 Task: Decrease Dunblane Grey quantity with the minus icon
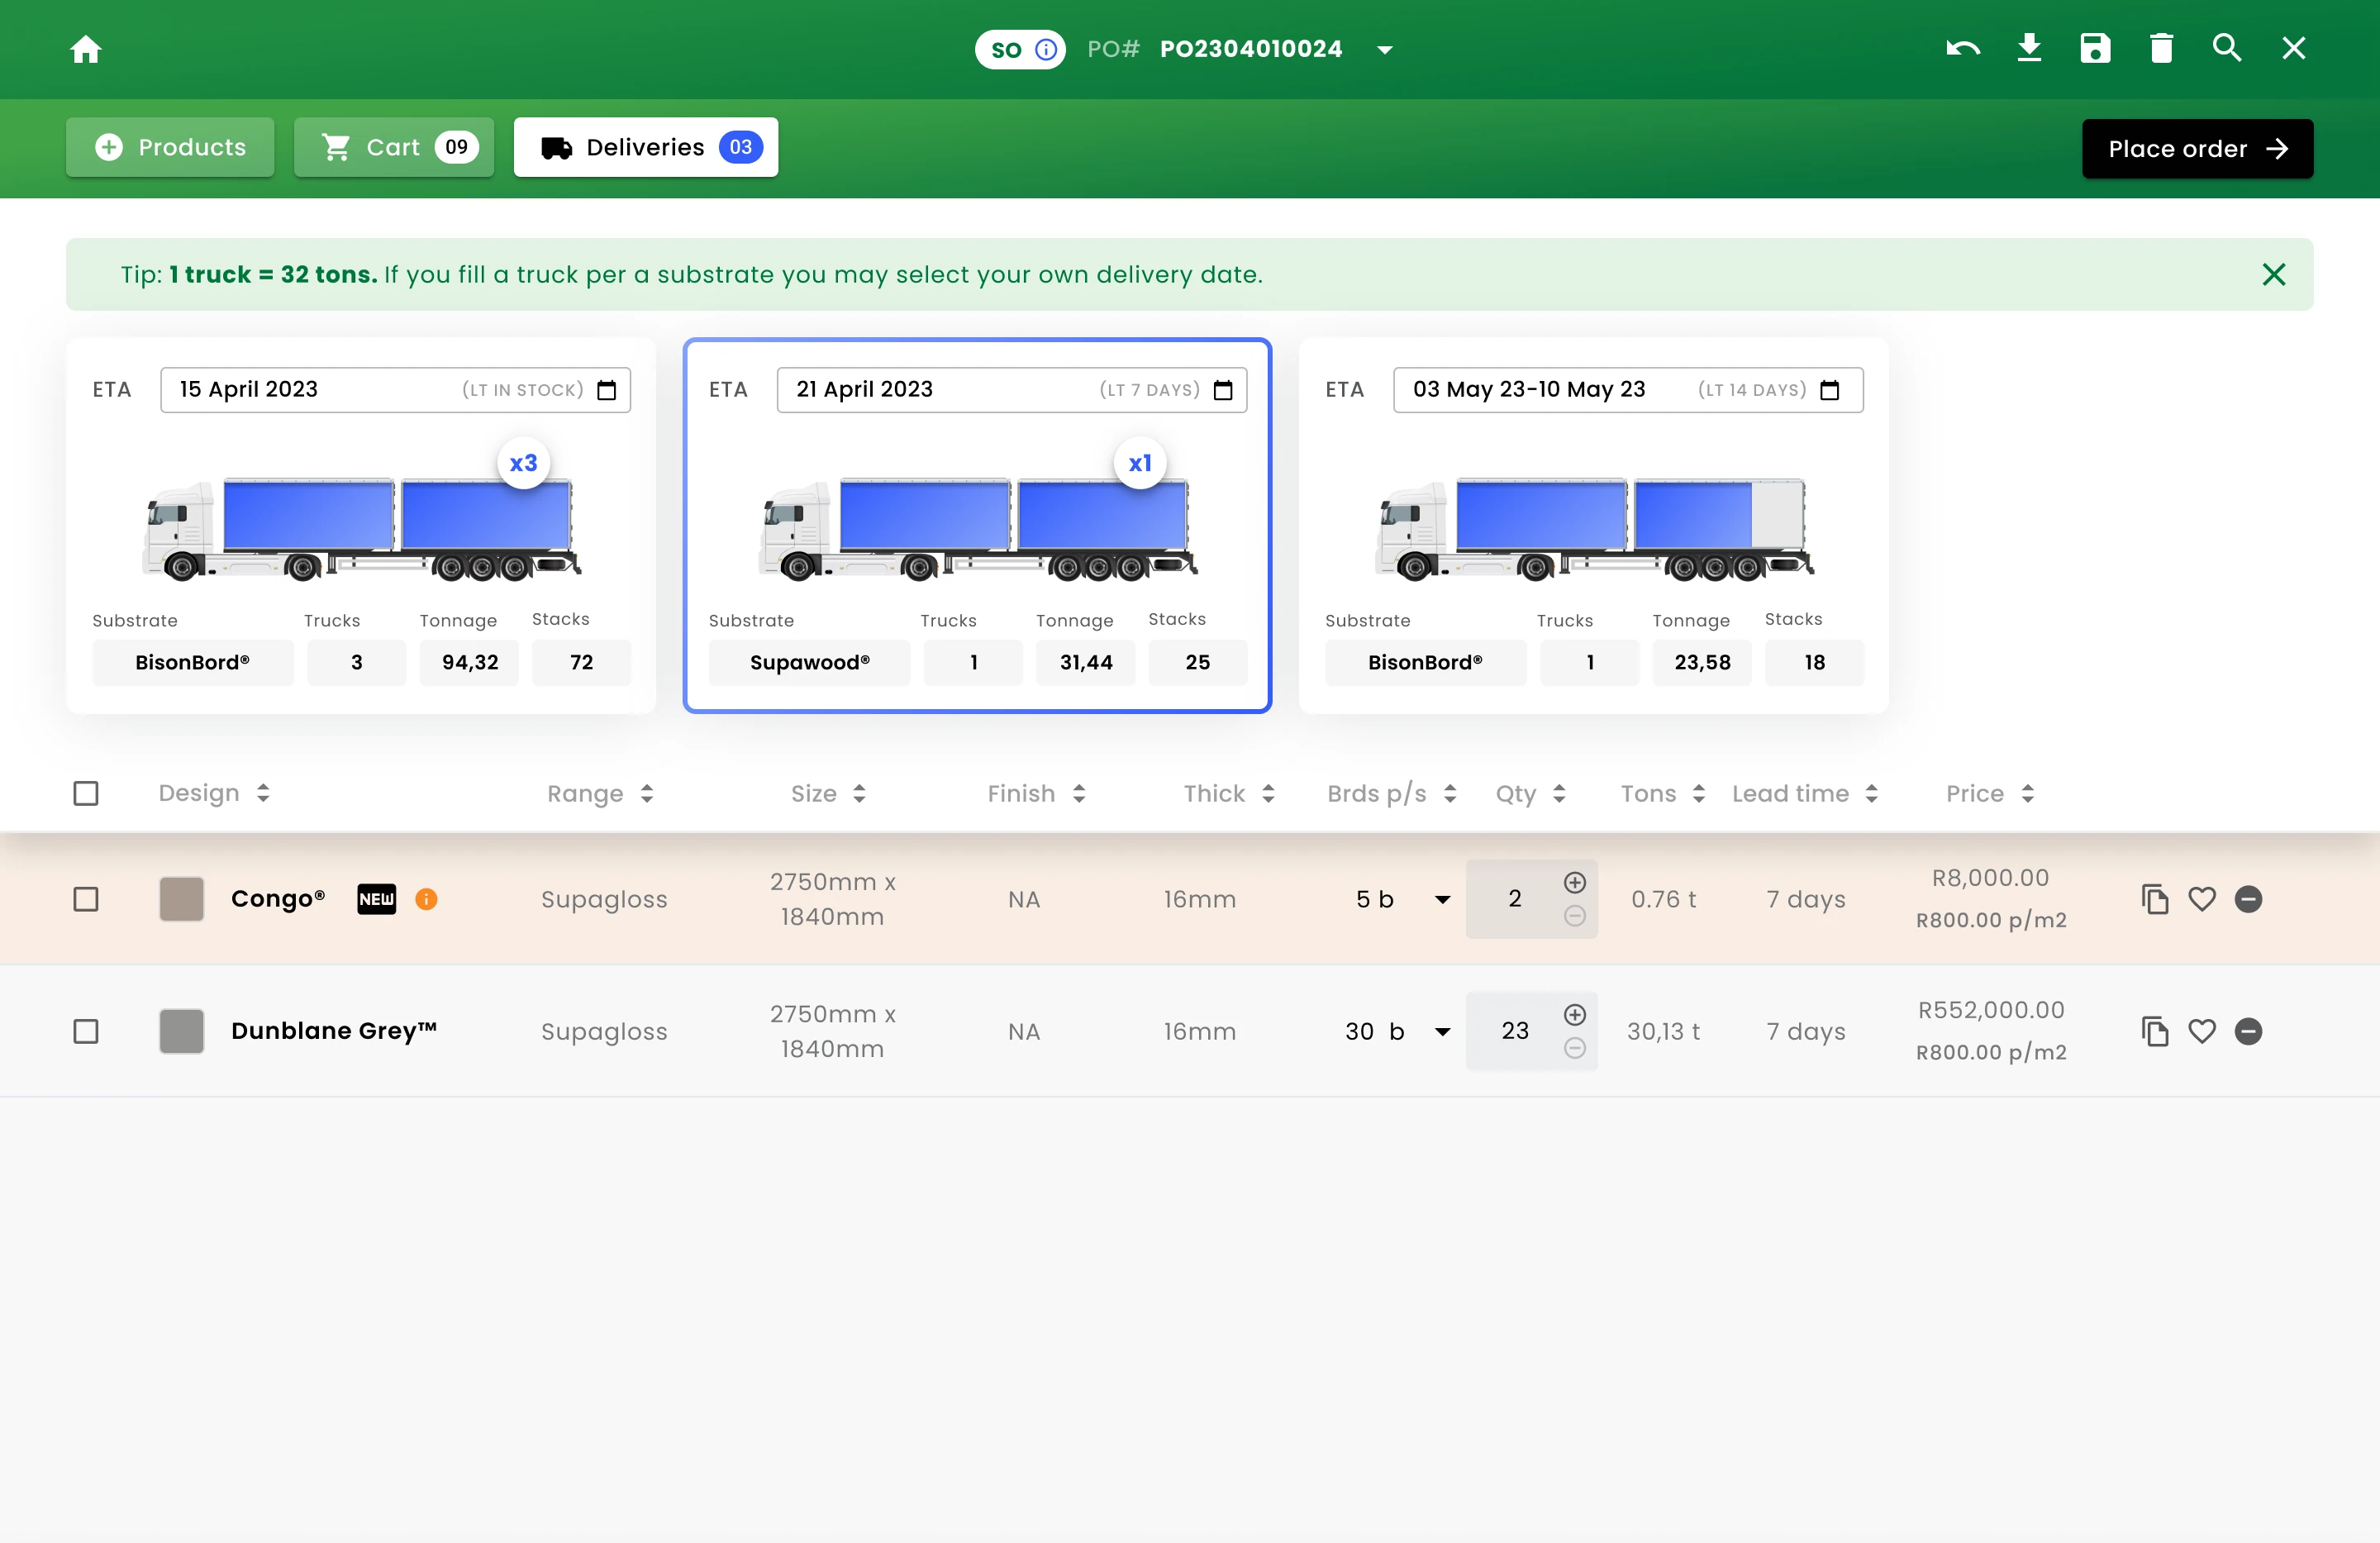tap(1575, 1048)
